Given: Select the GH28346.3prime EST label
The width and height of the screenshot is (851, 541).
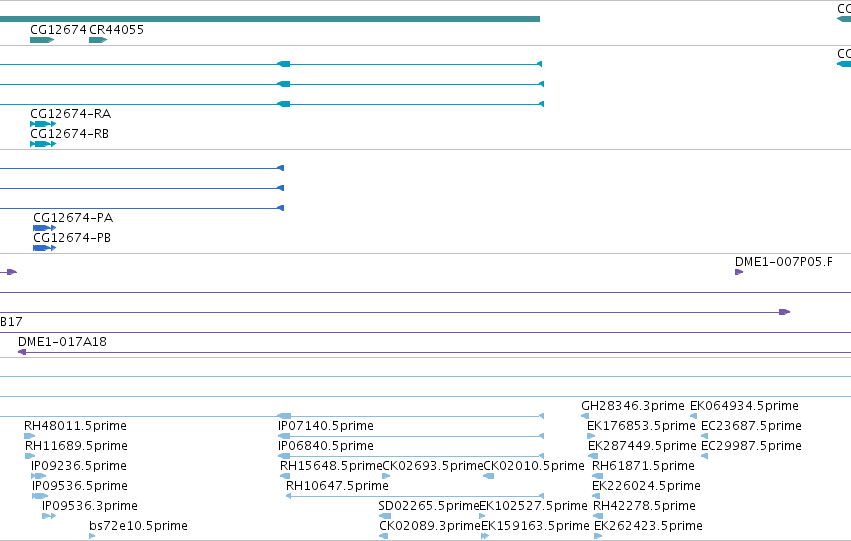Looking at the screenshot, I should [633, 406].
